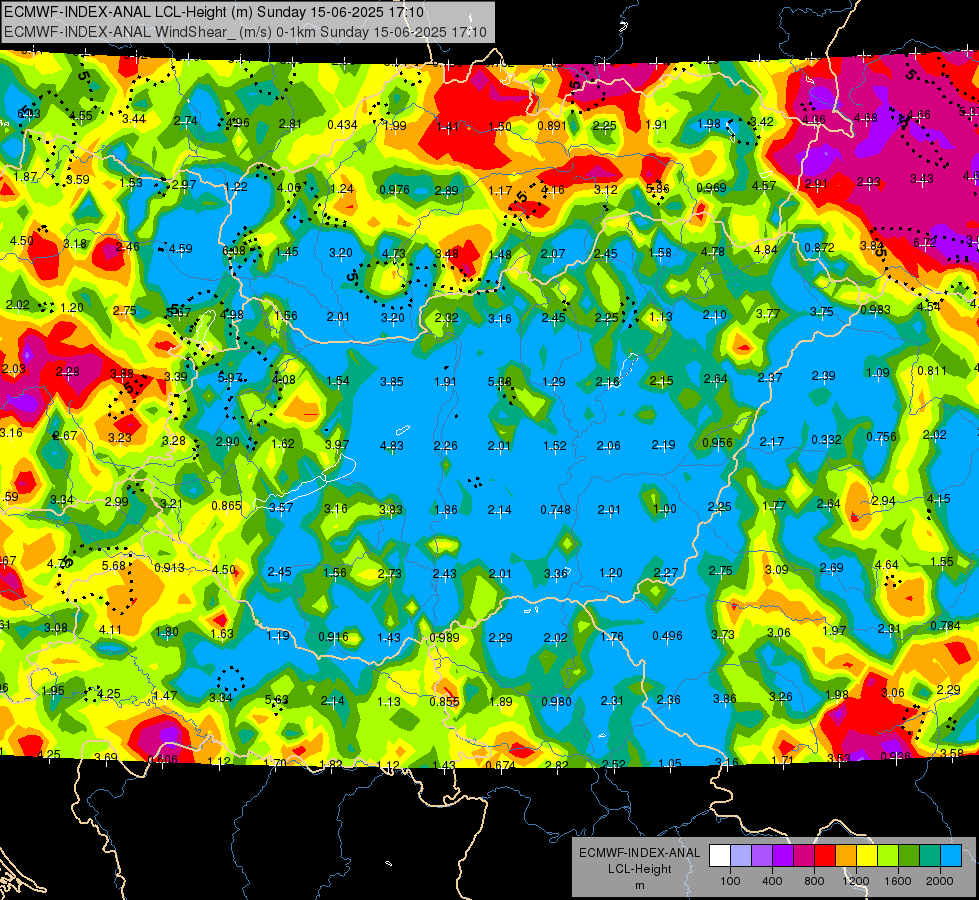Click the yellow legend swatch
The height and width of the screenshot is (900, 979).
(867, 856)
